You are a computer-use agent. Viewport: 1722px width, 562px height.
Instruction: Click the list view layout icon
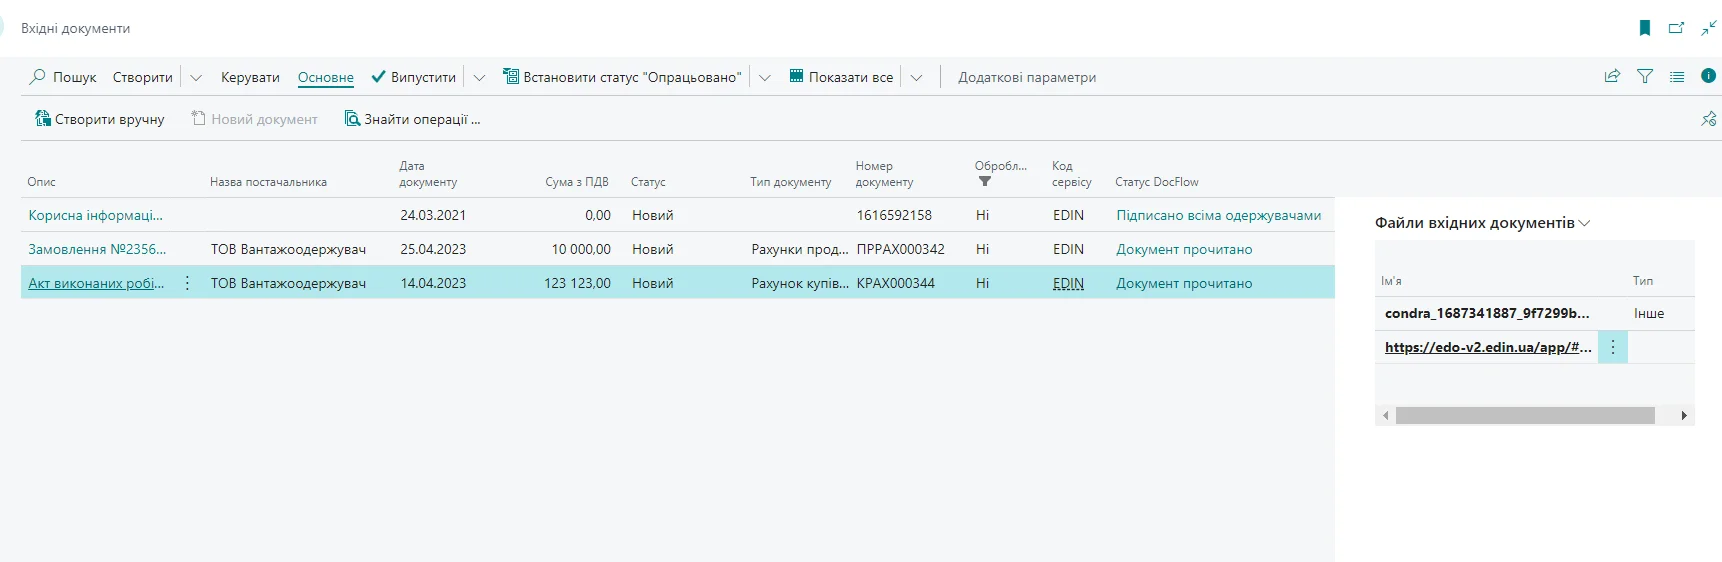tap(1677, 76)
